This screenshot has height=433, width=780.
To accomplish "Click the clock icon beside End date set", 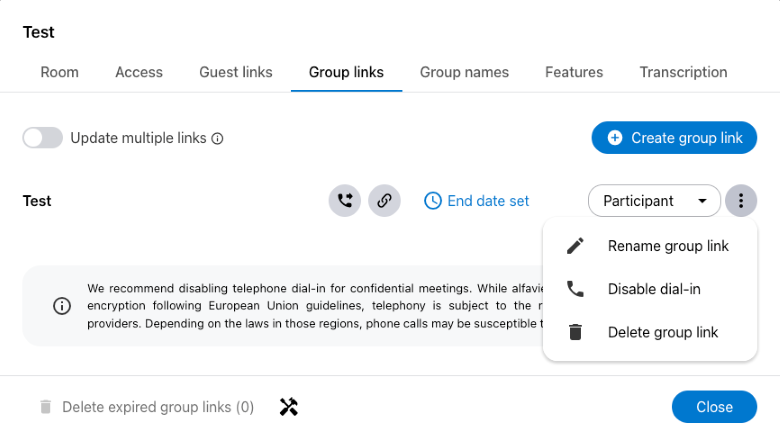I will (x=433, y=201).
